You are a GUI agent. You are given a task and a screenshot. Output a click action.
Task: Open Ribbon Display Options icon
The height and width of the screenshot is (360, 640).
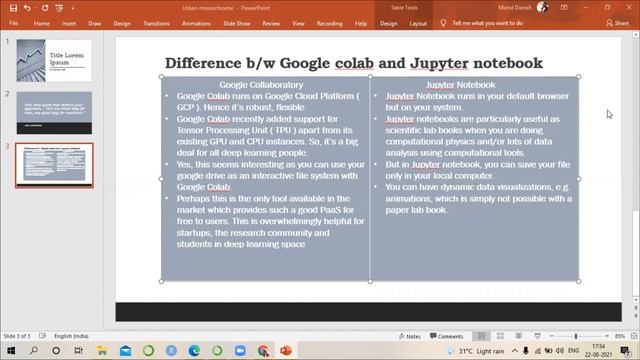pyautogui.click(x=564, y=7)
